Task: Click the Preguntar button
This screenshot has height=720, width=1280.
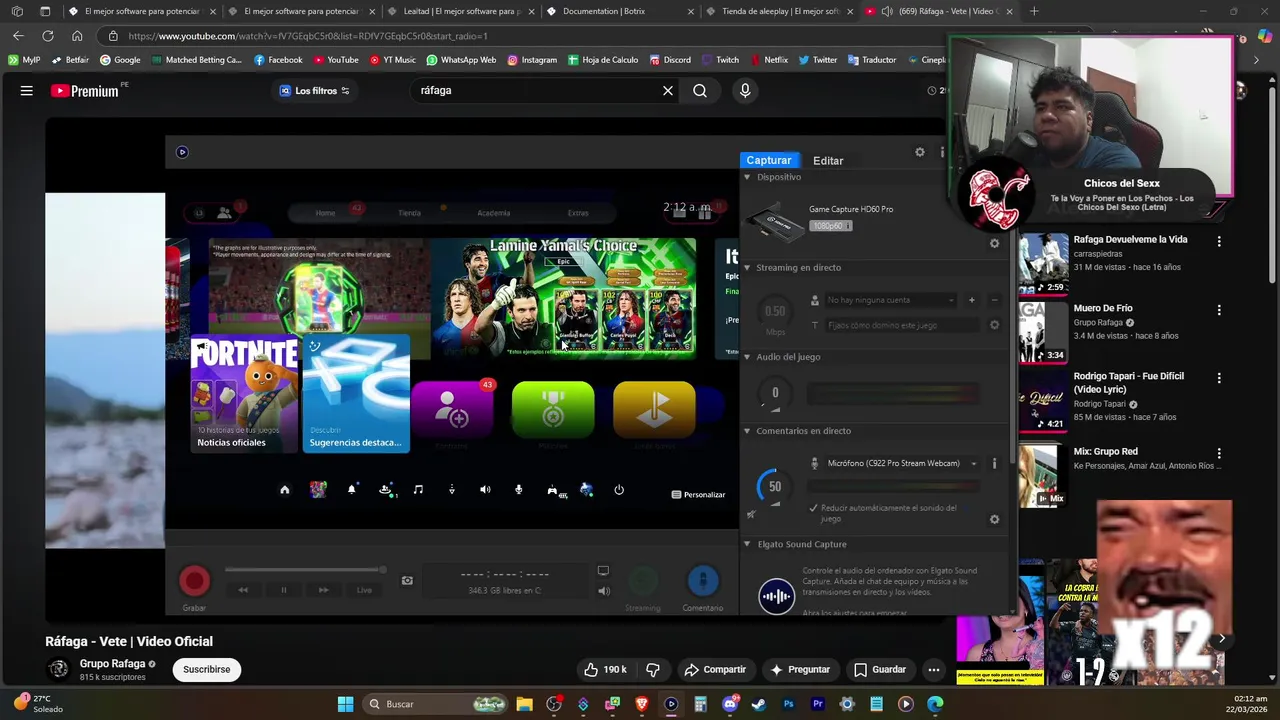Action: [x=799, y=670]
